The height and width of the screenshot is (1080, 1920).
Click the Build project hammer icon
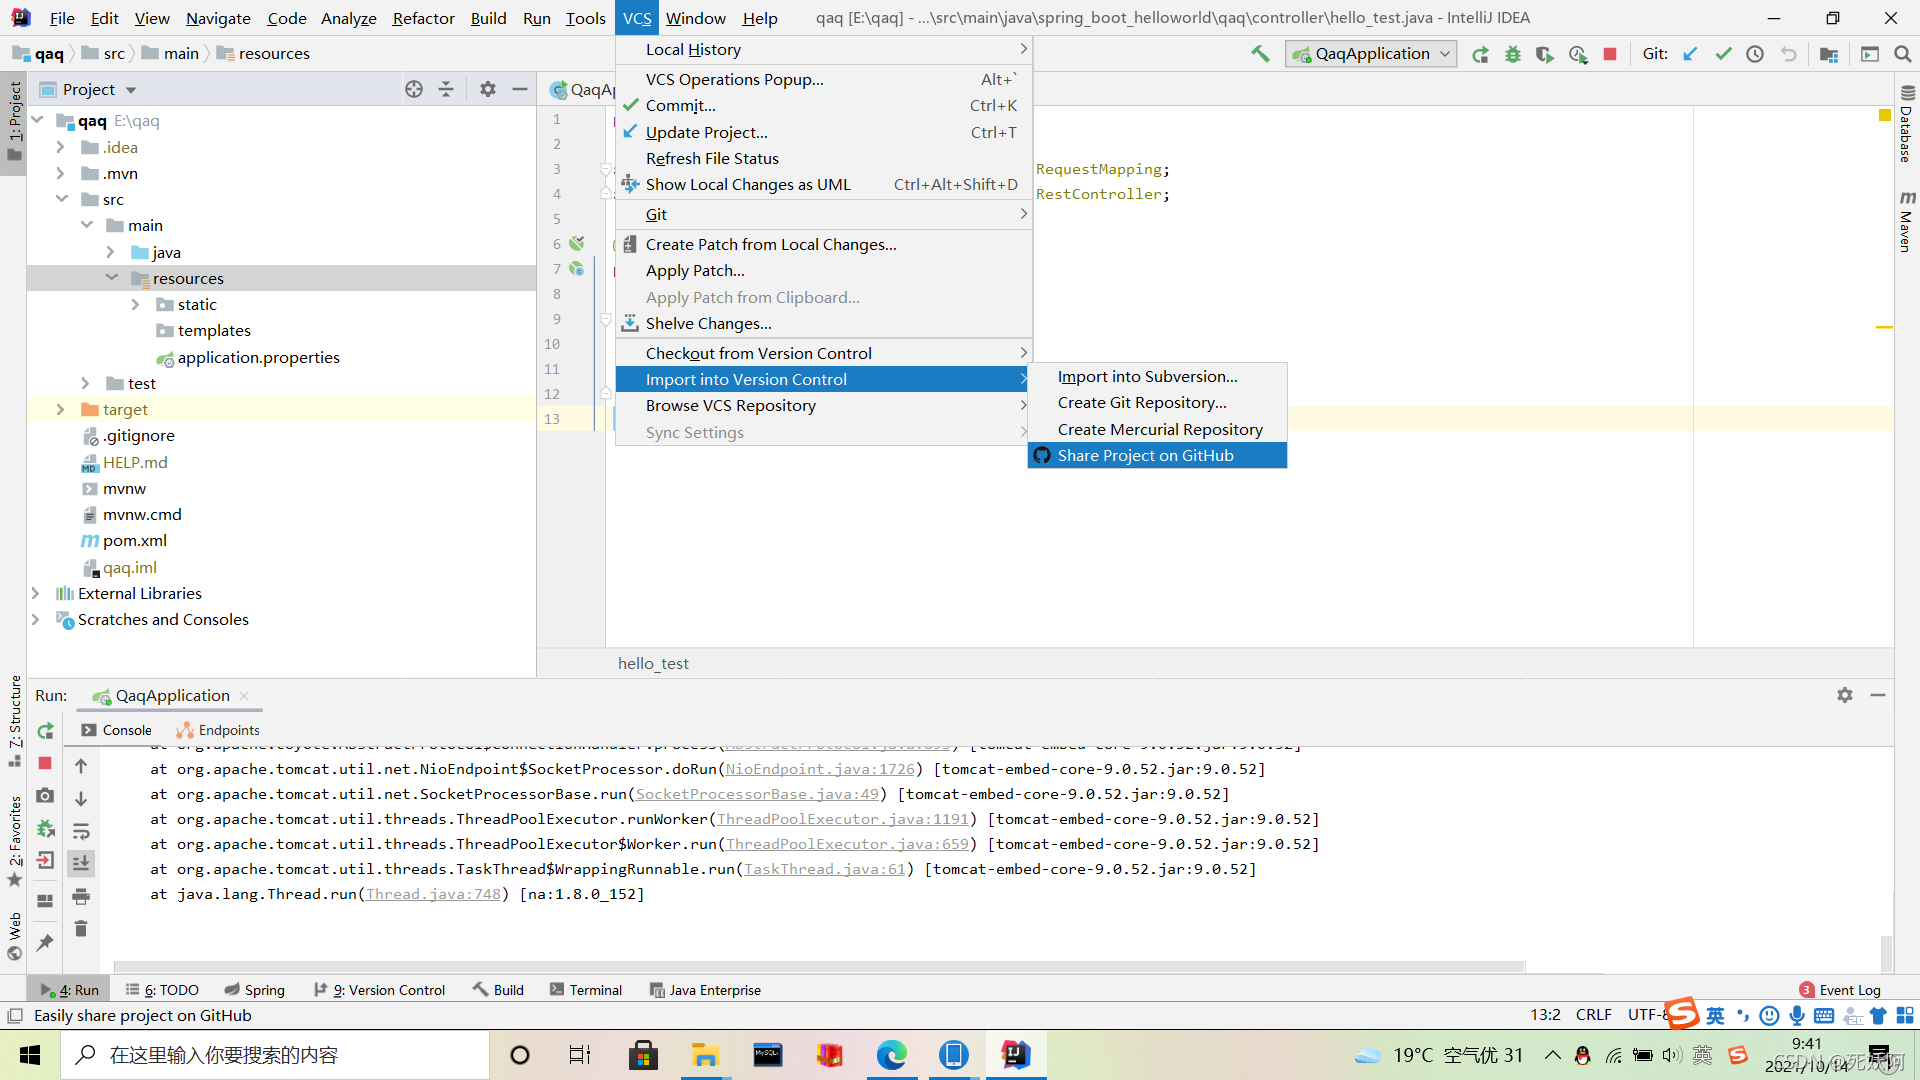[1260, 54]
